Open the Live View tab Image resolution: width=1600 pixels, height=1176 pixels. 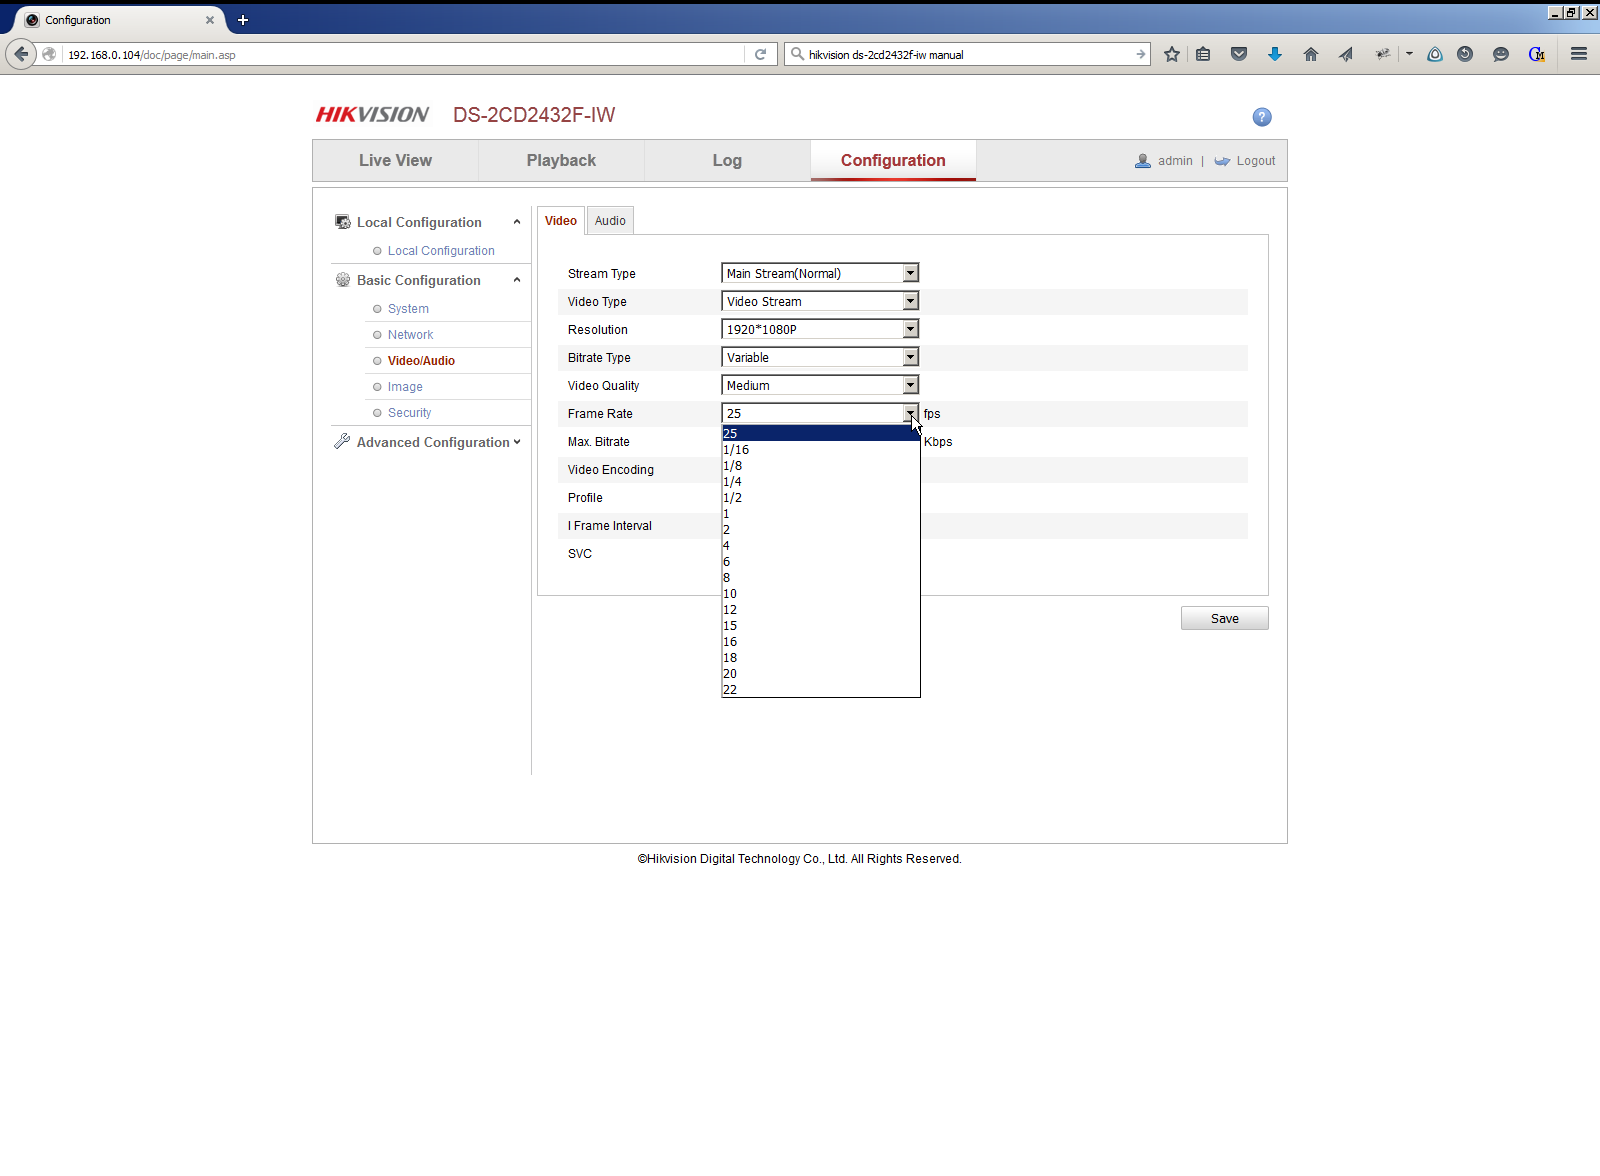[x=395, y=160]
